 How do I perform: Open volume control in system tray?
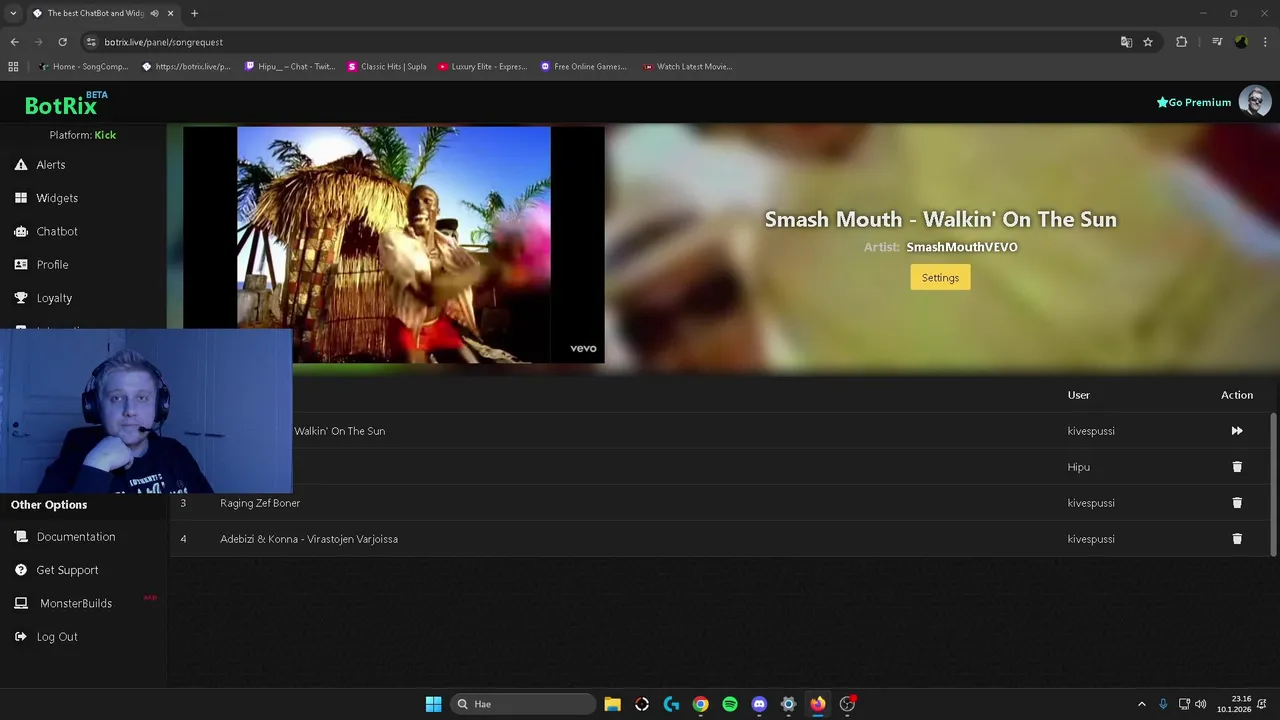pyautogui.click(x=1200, y=704)
